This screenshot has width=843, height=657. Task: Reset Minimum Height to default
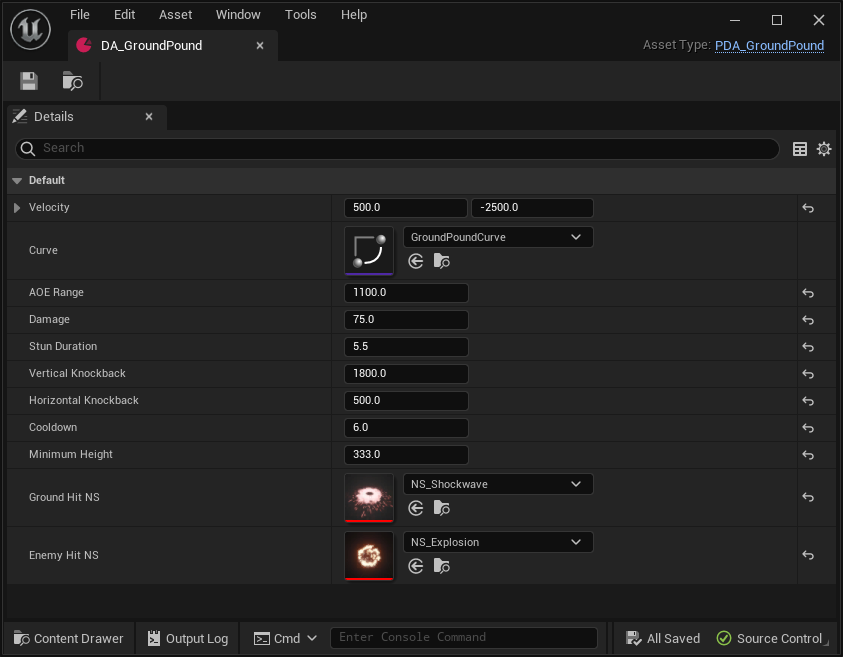tap(808, 455)
